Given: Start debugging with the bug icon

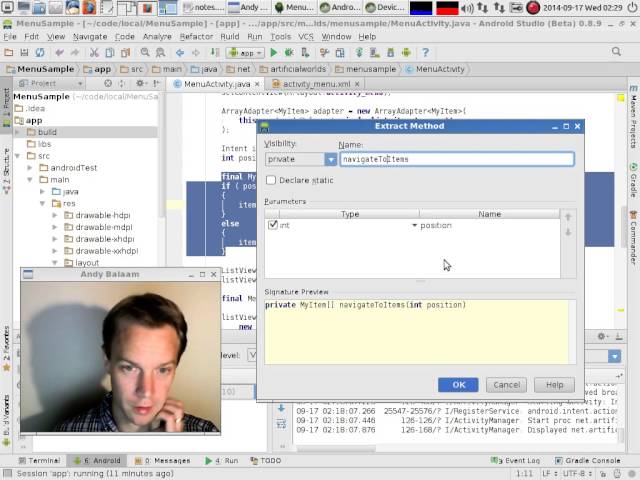Looking at the screenshot, I should 289,53.
